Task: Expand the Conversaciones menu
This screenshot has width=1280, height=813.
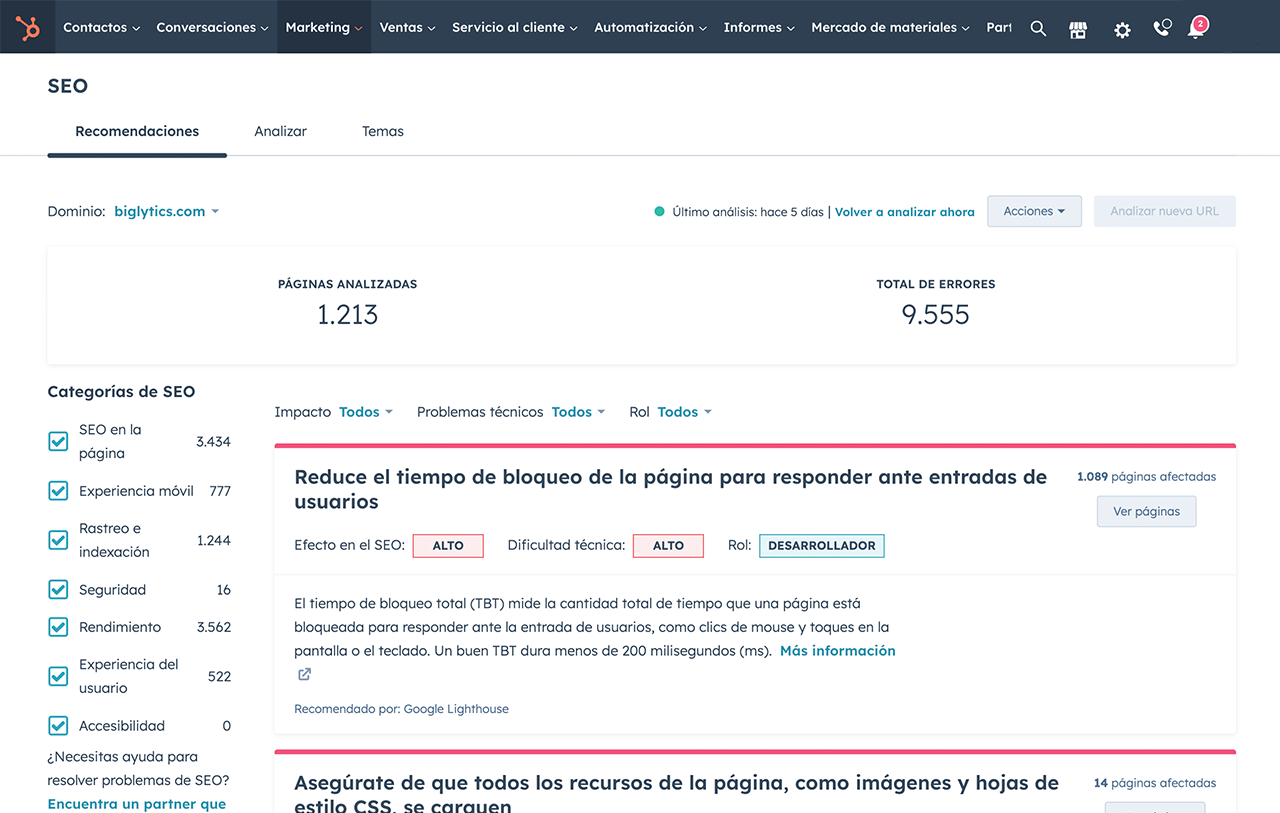Action: pyautogui.click(x=212, y=28)
